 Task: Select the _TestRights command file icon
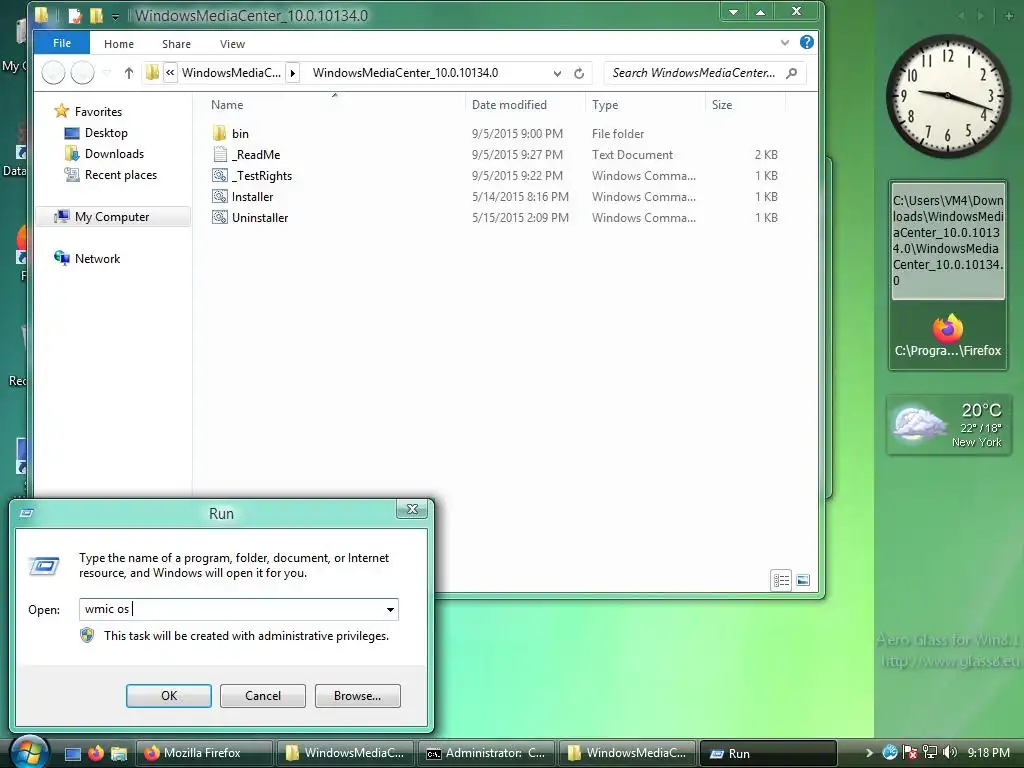219,176
